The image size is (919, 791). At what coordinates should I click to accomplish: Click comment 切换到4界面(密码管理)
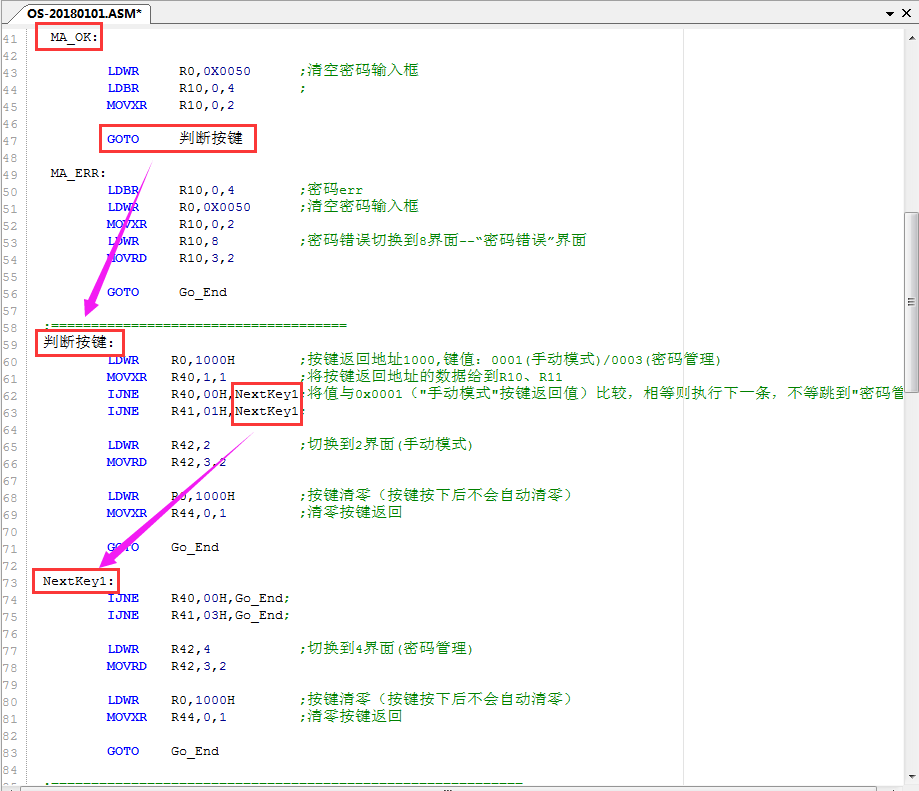[x=386, y=648]
